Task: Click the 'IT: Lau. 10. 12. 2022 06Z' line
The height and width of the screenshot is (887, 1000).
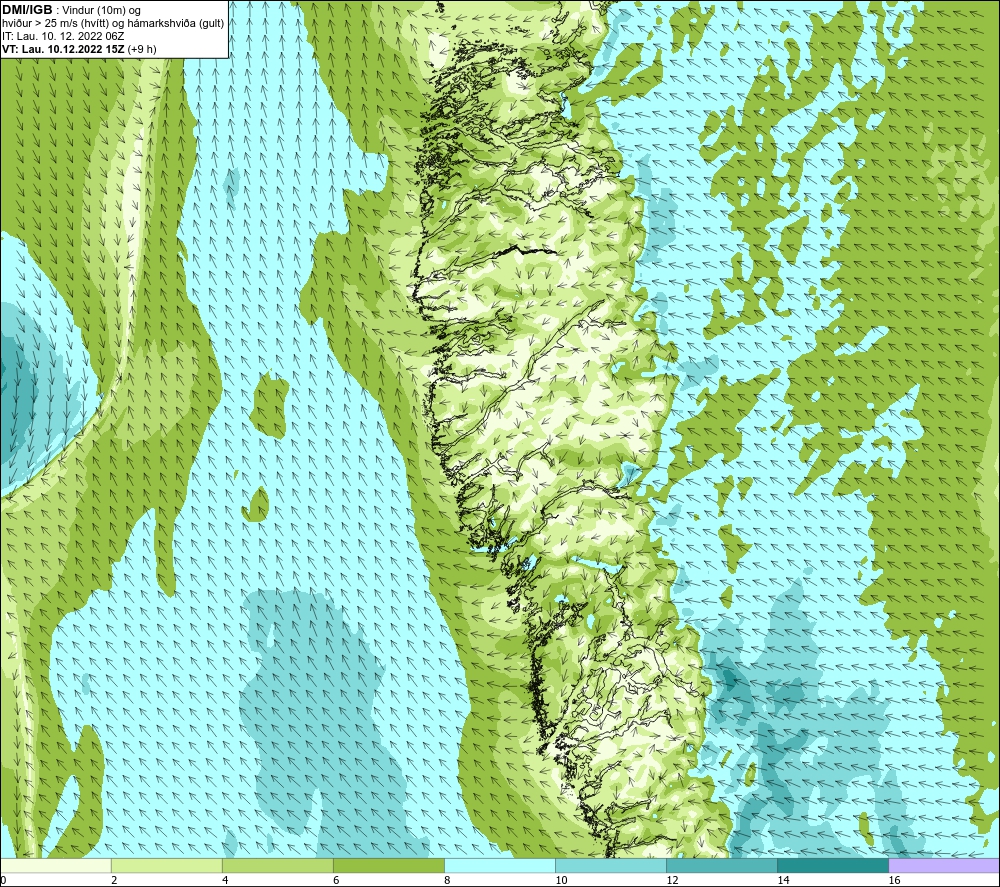Action: coord(63,36)
